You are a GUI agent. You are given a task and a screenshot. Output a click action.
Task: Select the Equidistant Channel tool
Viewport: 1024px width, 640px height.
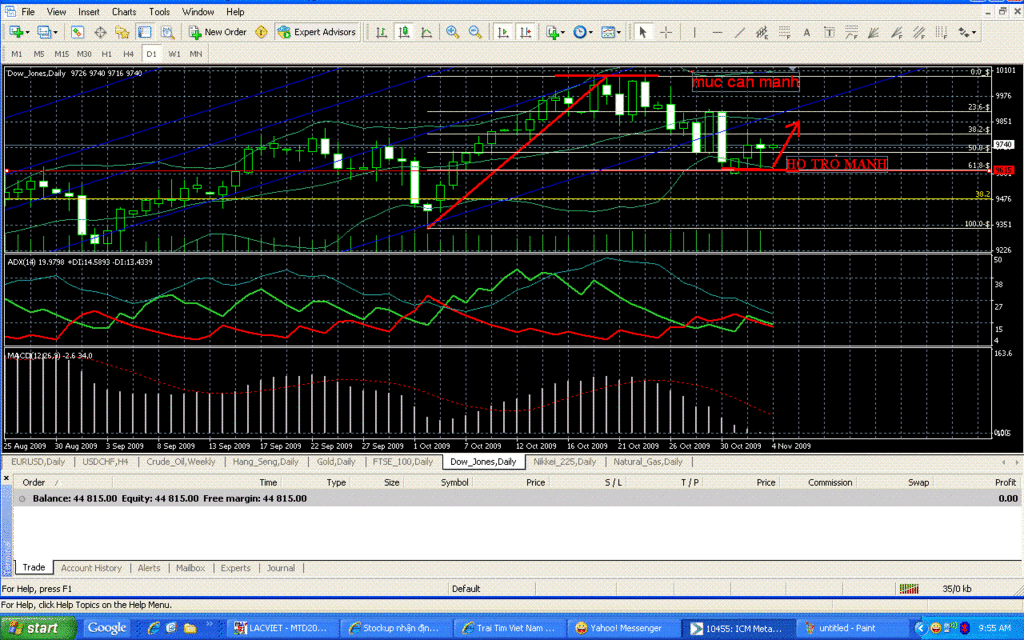(761, 32)
